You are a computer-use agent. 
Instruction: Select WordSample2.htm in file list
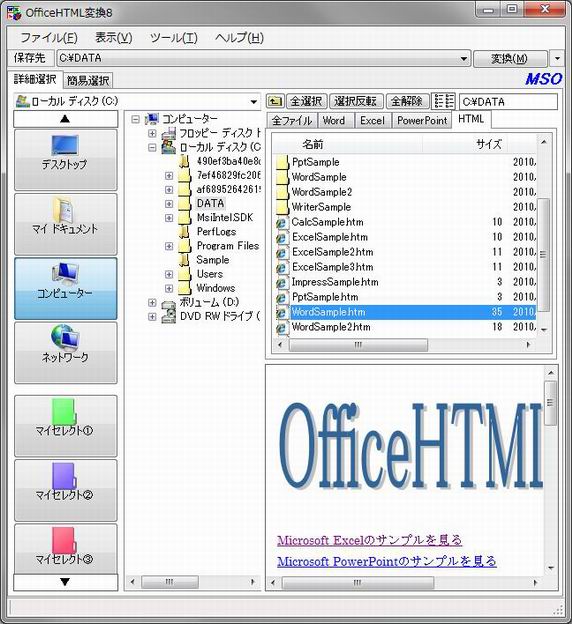coord(331,327)
